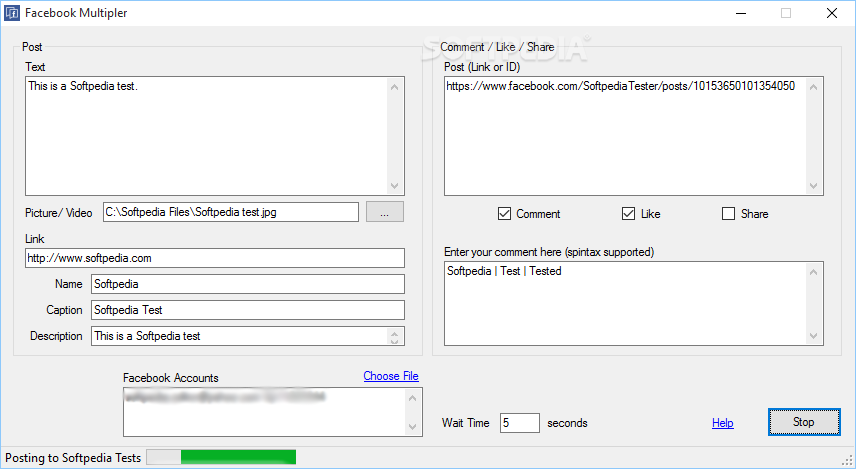This screenshot has height=469, width=856.
Task: Click Facebook Accounts scroll up arrow
Action: point(412,398)
